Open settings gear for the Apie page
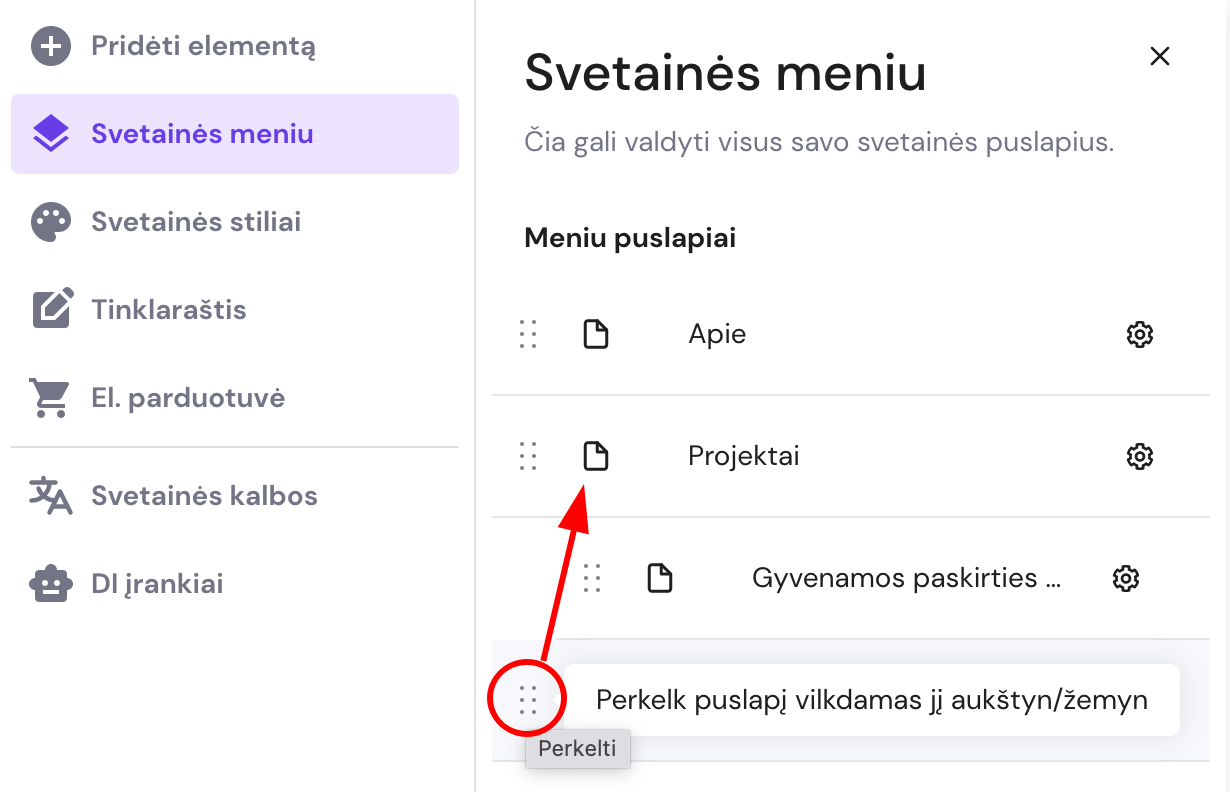 (x=1139, y=334)
